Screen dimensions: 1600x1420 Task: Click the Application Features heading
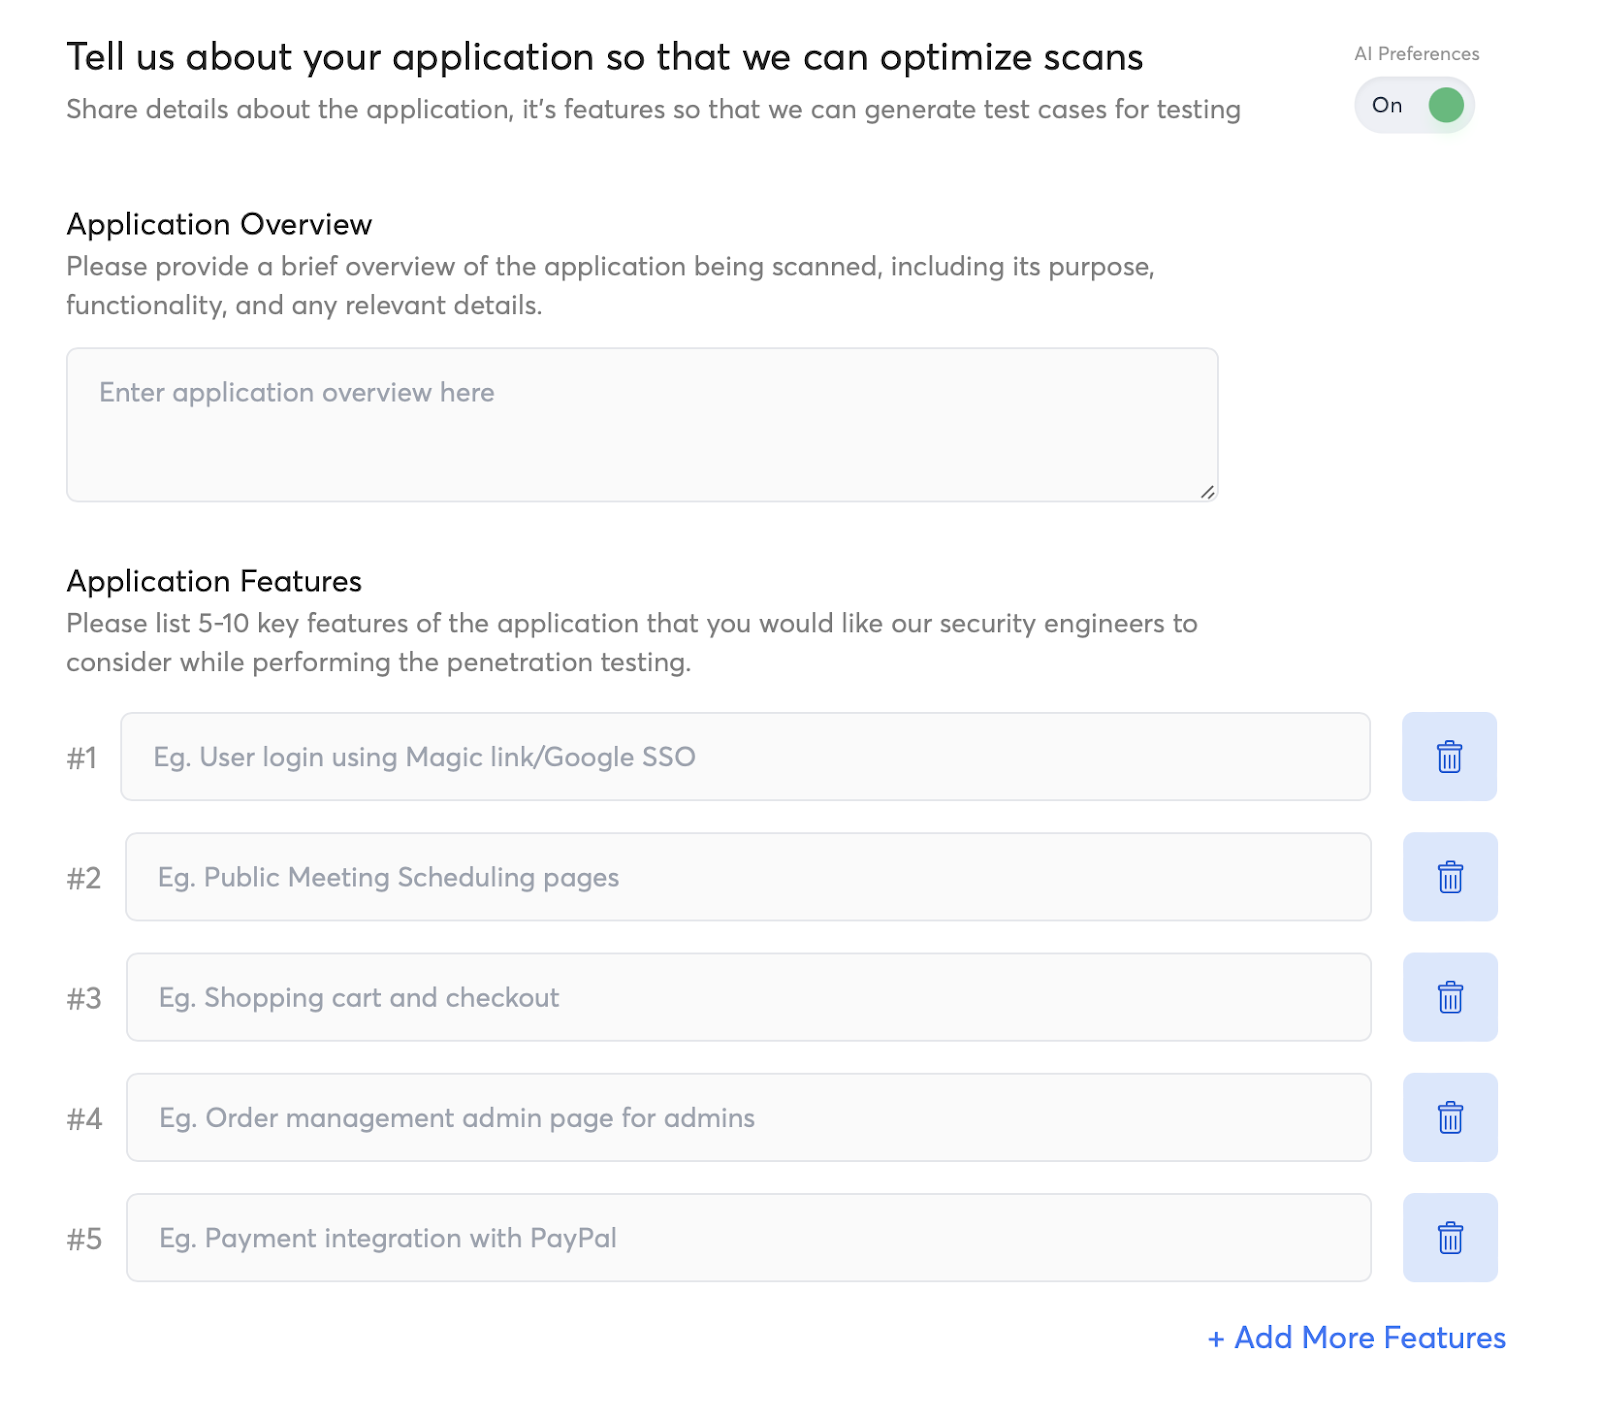point(214,581)
